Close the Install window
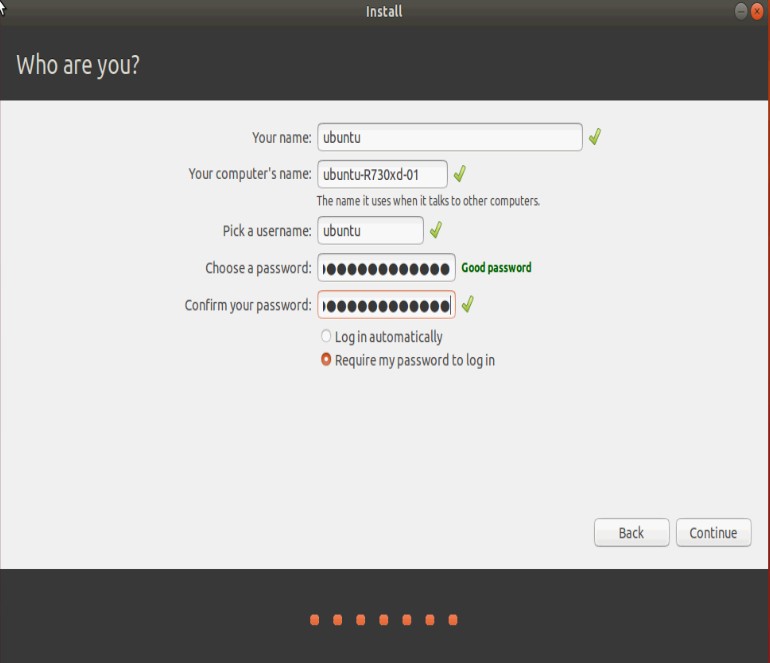This screenshot has width=770, height=663. pos(757,11)
